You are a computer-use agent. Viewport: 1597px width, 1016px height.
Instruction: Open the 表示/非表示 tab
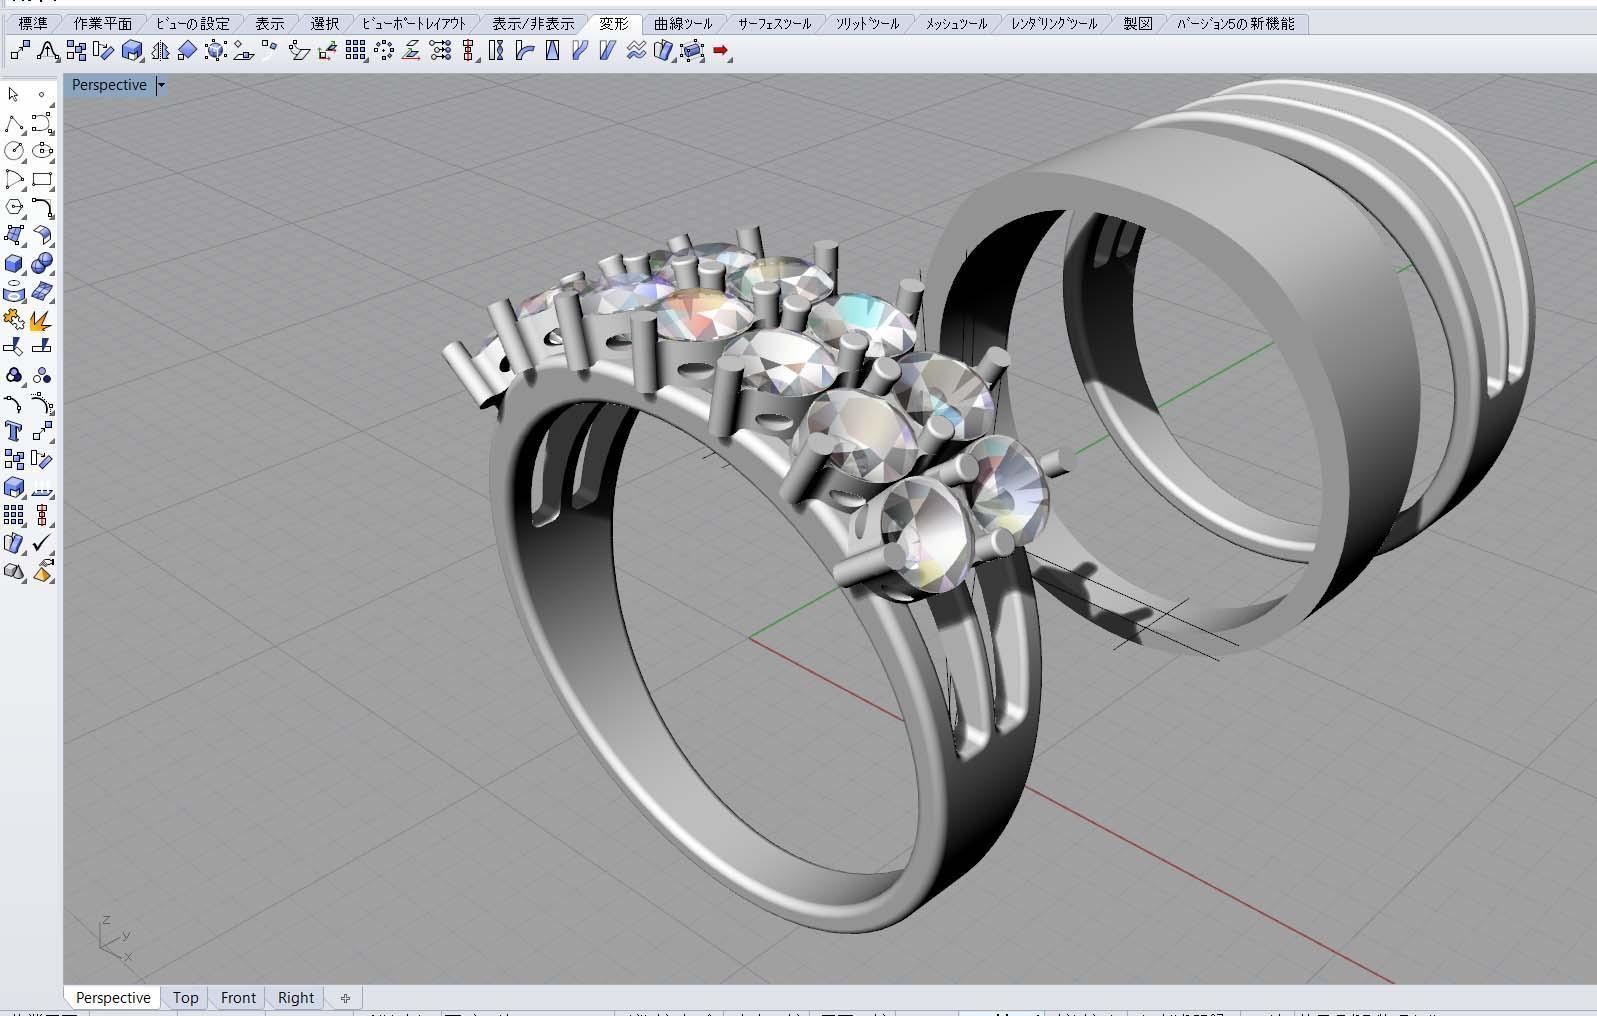pyautogui.click(x=533, y=23)
